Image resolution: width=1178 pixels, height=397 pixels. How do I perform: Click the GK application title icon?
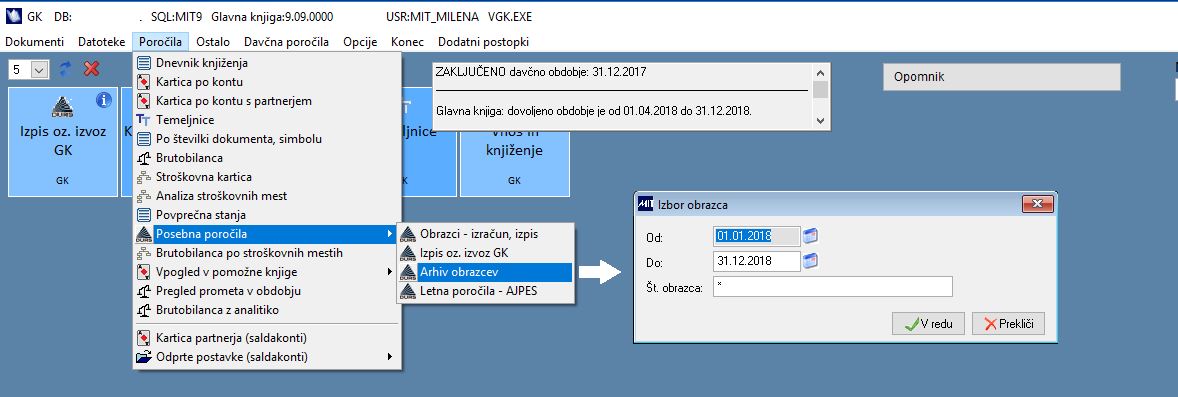tap(14, 17)
